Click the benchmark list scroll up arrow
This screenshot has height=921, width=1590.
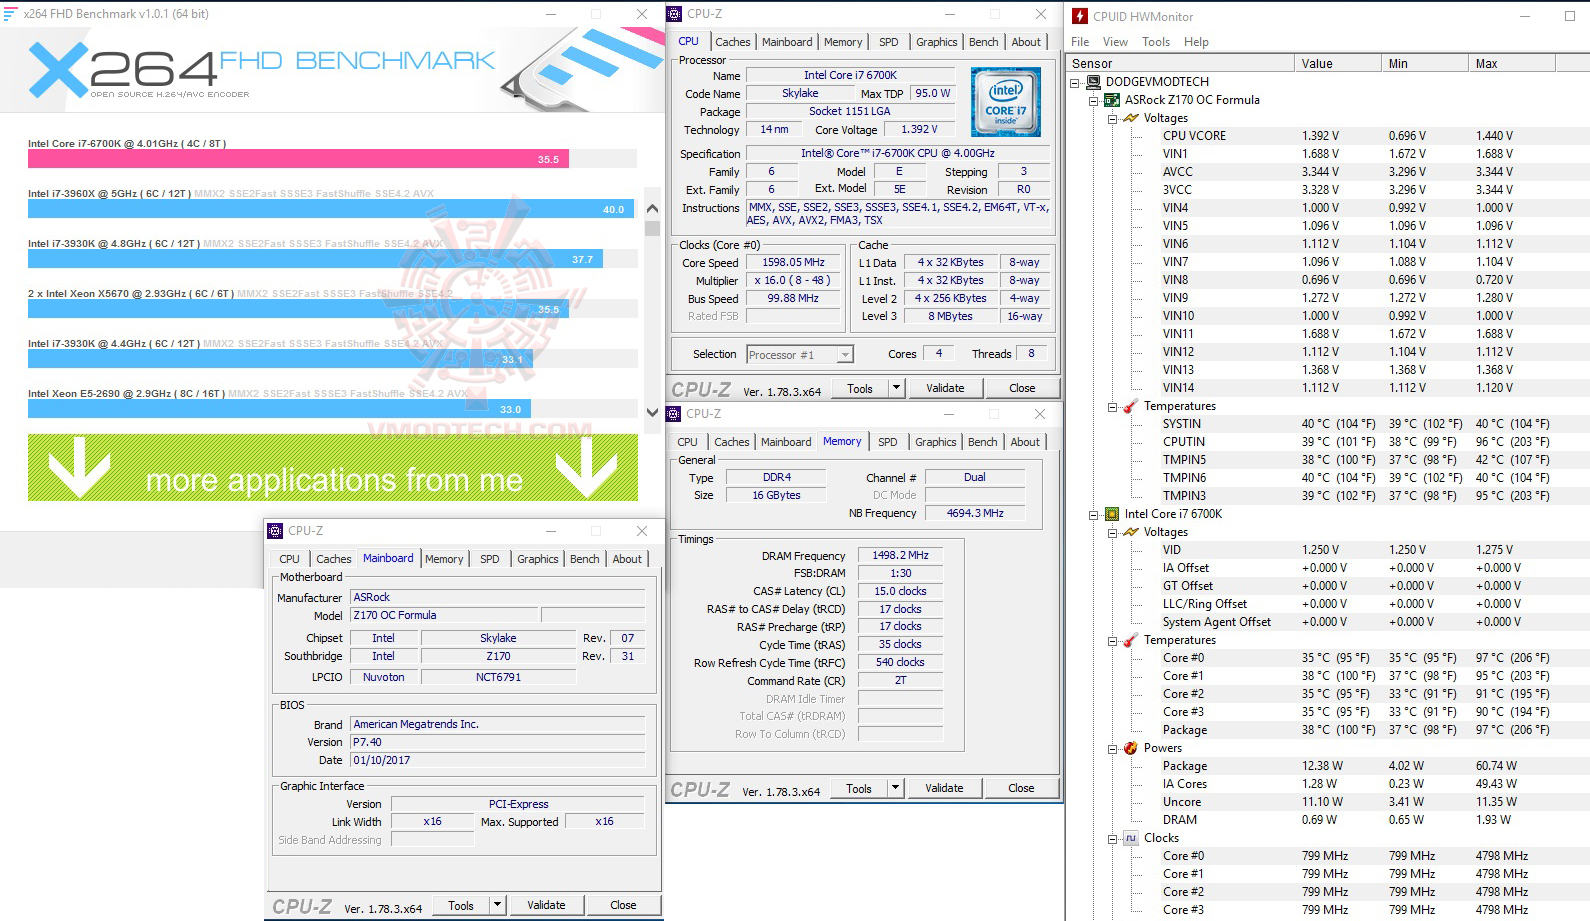(652, 209)
